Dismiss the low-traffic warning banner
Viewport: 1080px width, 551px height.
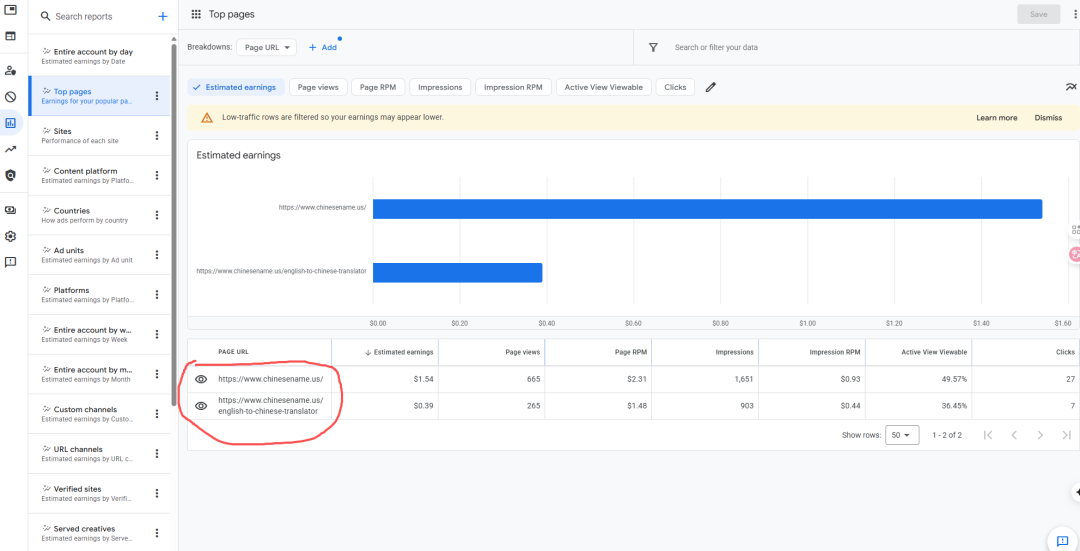(1048, 118)
